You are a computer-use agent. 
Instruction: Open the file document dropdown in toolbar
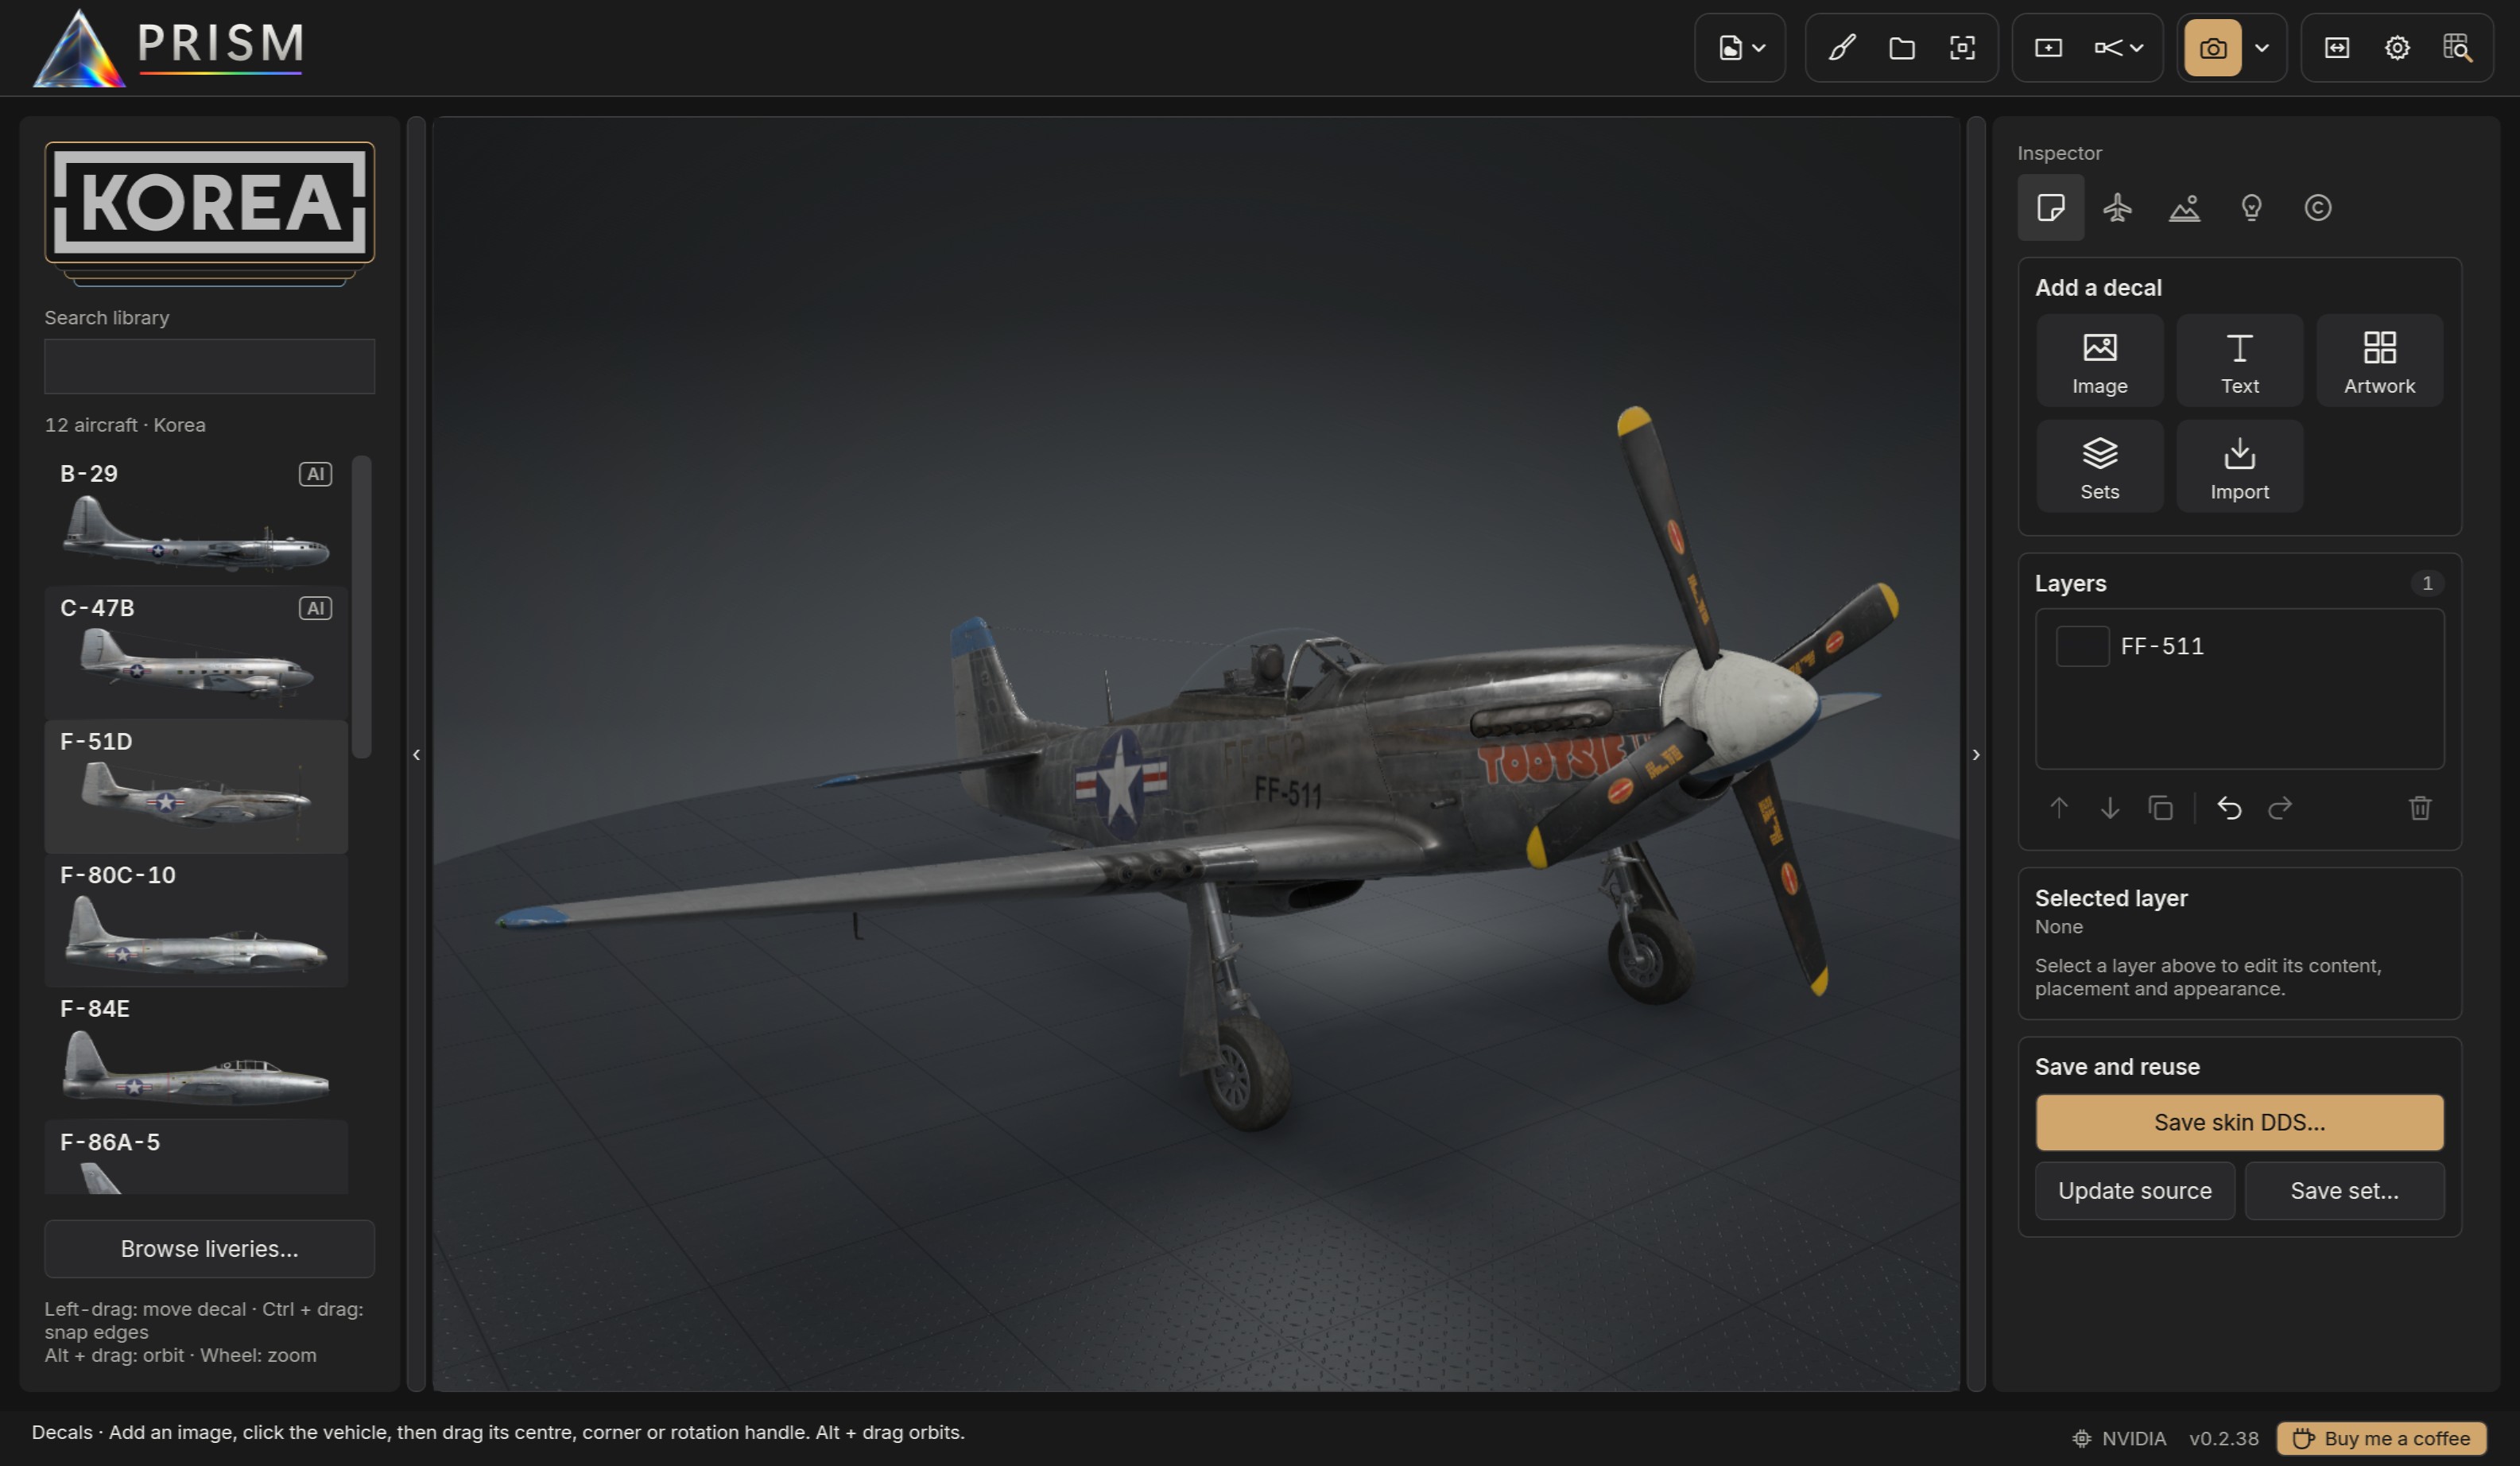click(1741, 47)
